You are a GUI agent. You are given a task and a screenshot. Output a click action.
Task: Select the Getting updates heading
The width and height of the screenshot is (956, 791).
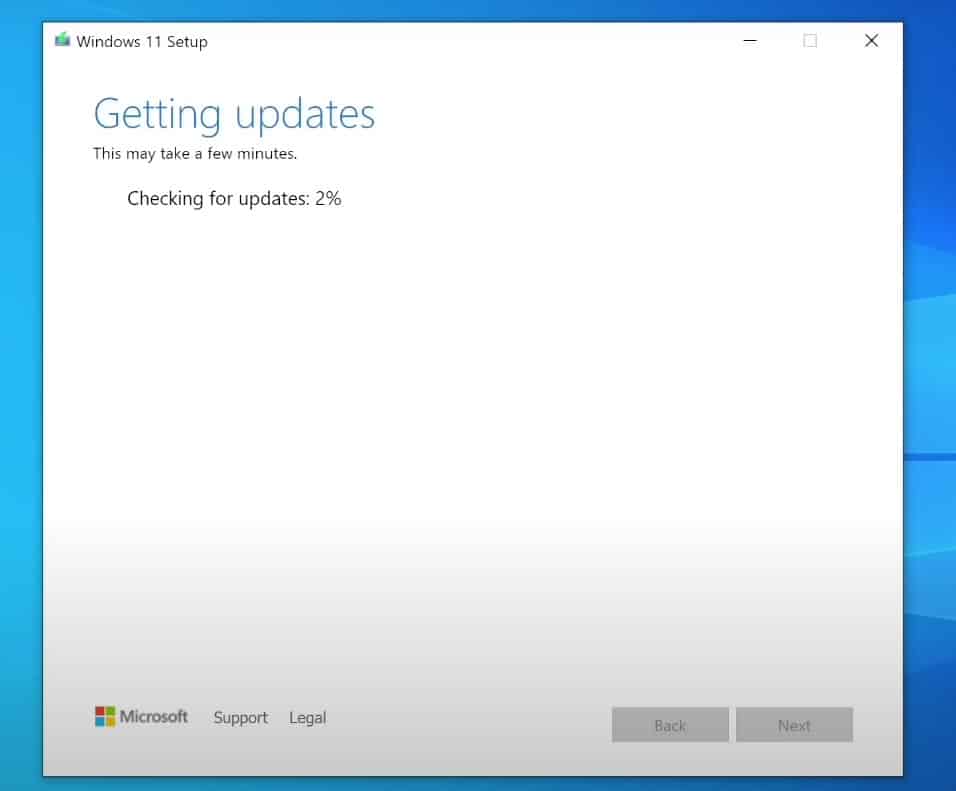point(234,113)
